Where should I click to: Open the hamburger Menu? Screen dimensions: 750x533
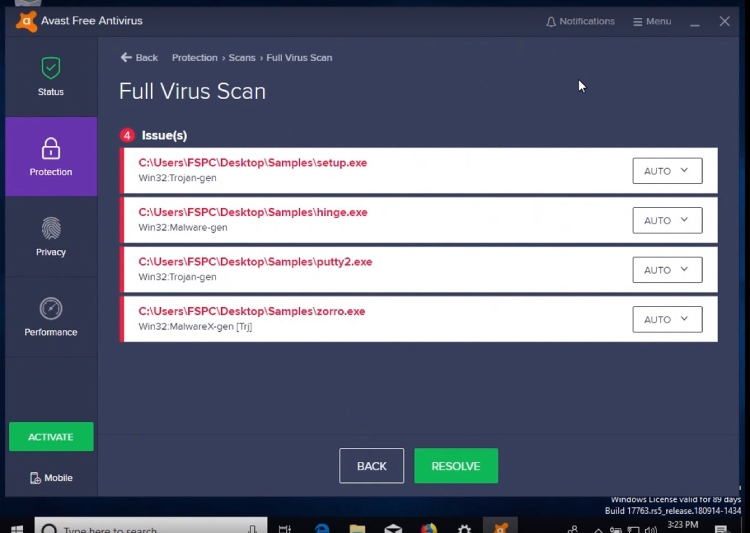pos(652,22)
